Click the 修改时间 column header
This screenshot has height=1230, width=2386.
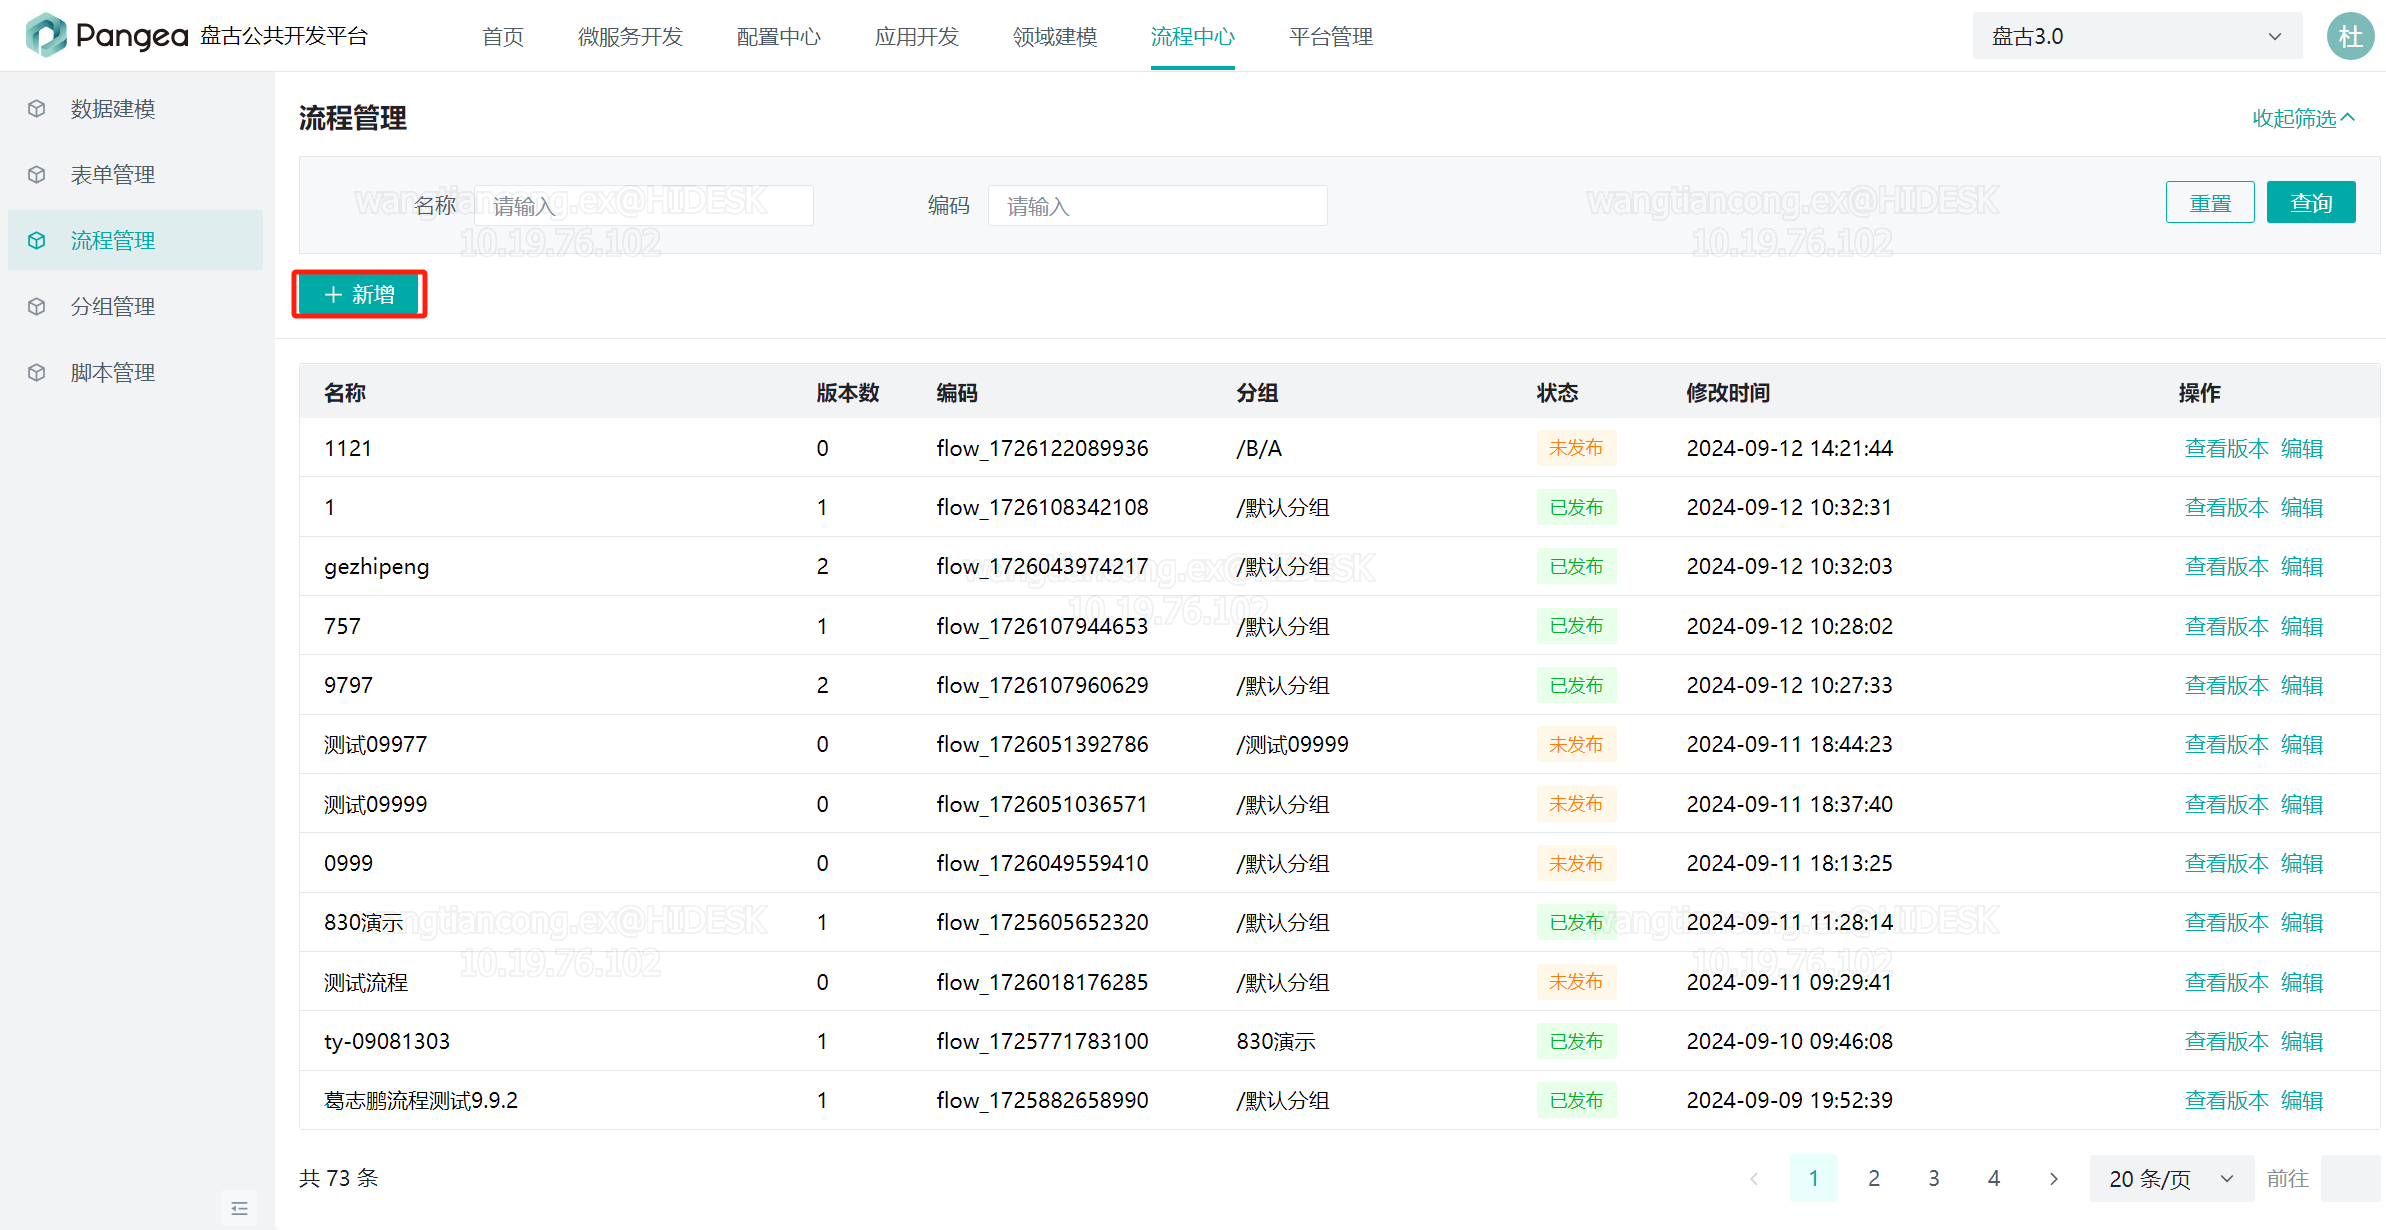pyautogui.click(x=1728, y=393)
